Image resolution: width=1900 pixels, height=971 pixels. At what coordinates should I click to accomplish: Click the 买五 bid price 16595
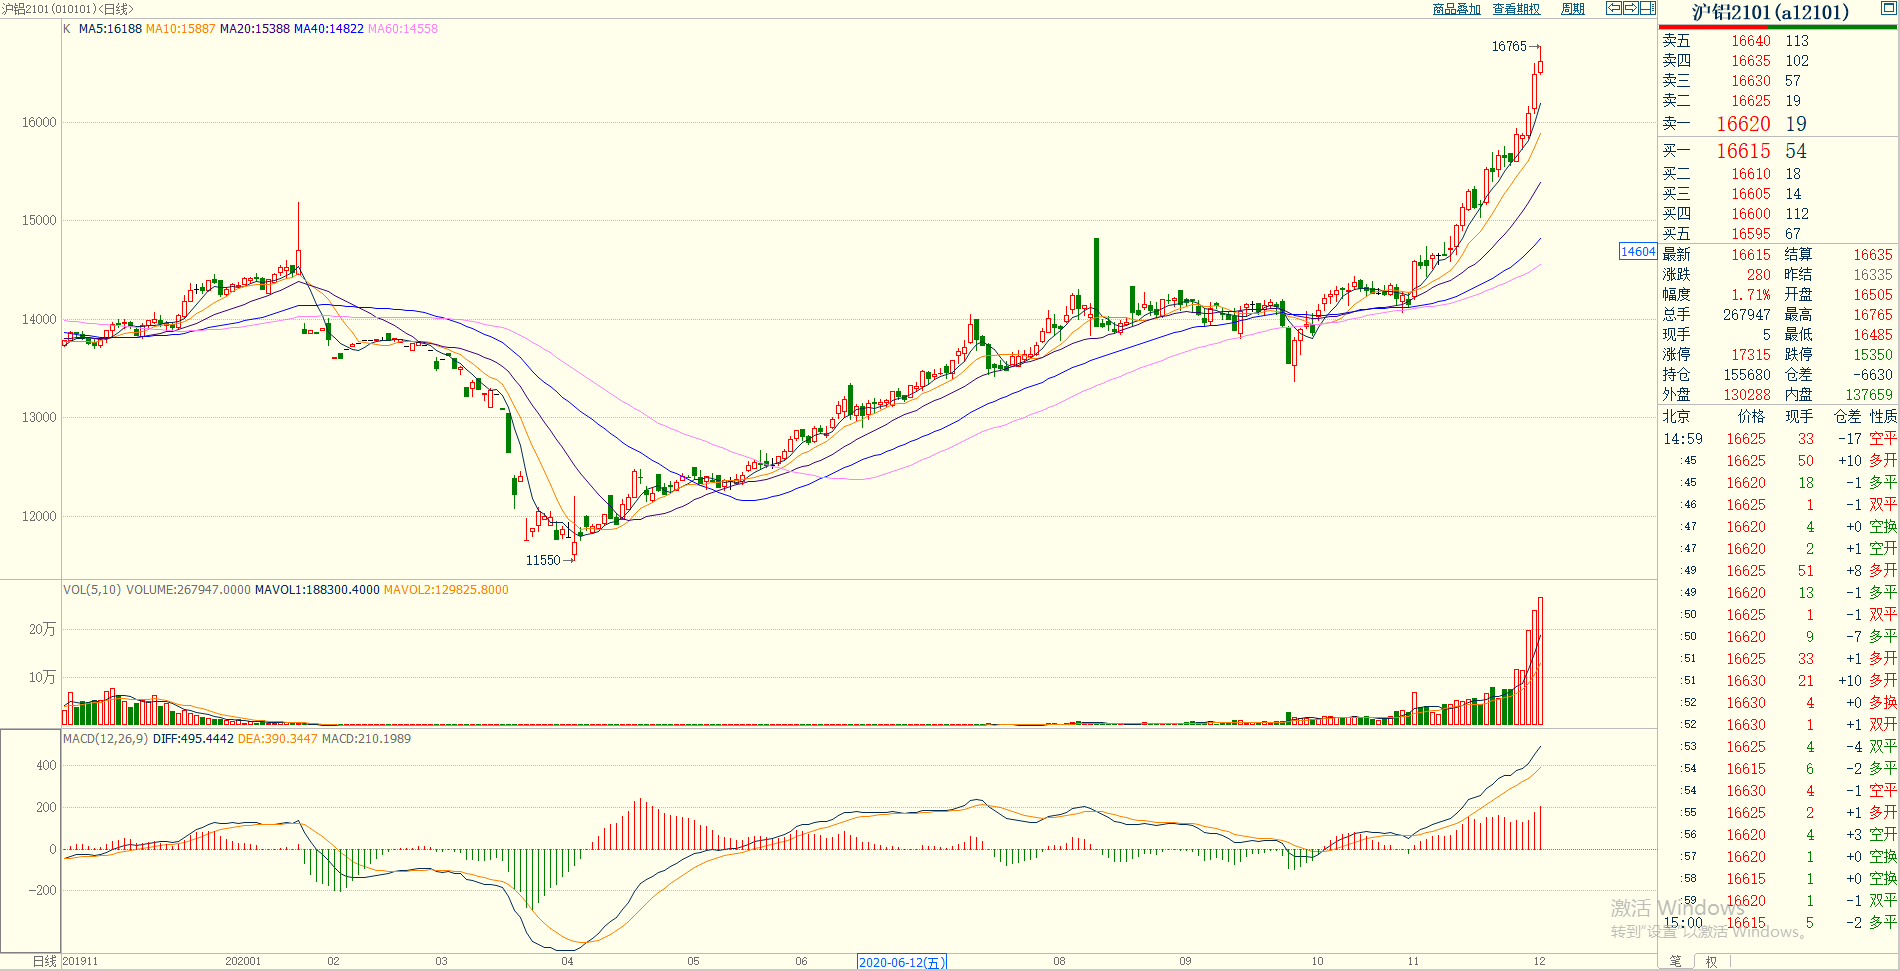pos(1750,234)
